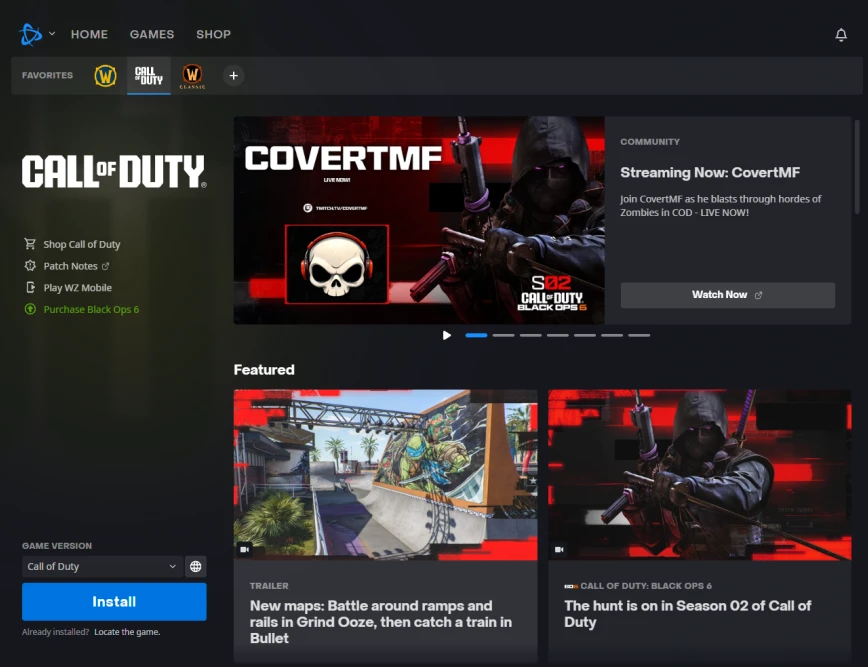The image size is (868, 667).
Task: Click the Patch Notes gear icon
Action: (30, 266)
